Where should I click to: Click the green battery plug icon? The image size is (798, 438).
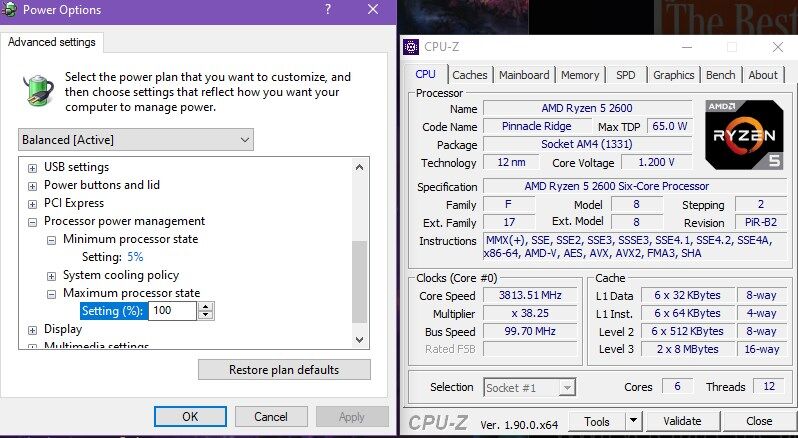coord(39,90)
